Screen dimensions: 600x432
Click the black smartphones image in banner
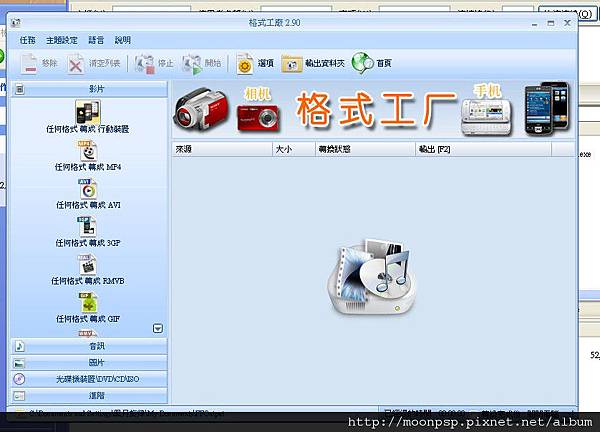547,108
